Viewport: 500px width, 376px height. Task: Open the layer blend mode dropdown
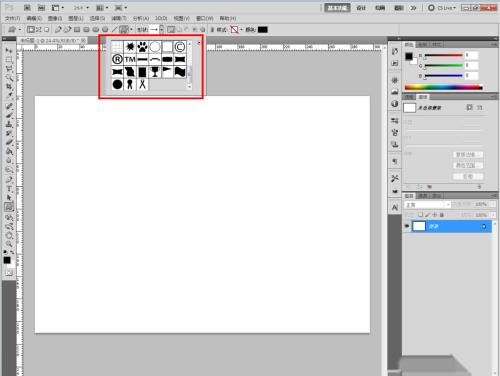pos(427,204)
